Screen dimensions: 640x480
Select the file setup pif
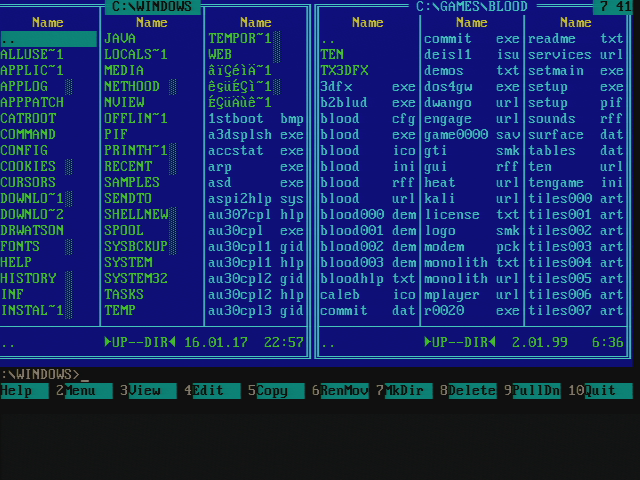[576, 102]
